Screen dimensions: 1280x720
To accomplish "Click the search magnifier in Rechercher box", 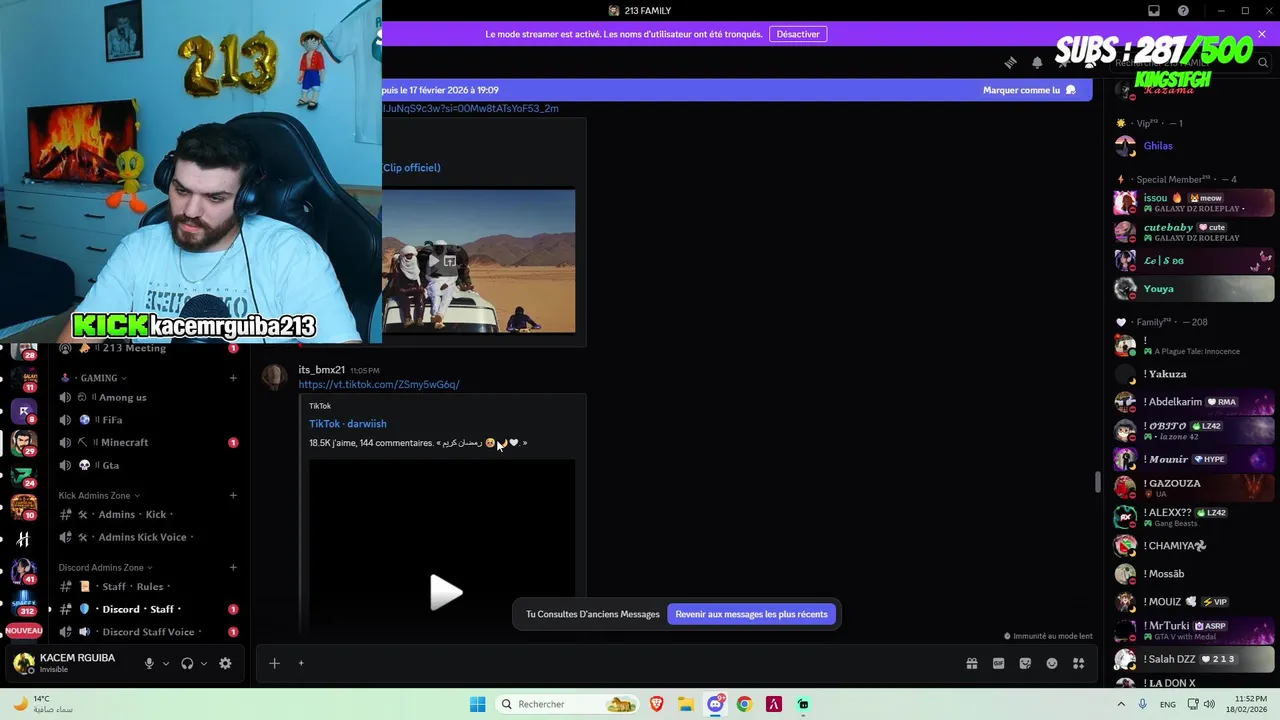I will point(1263,63).
